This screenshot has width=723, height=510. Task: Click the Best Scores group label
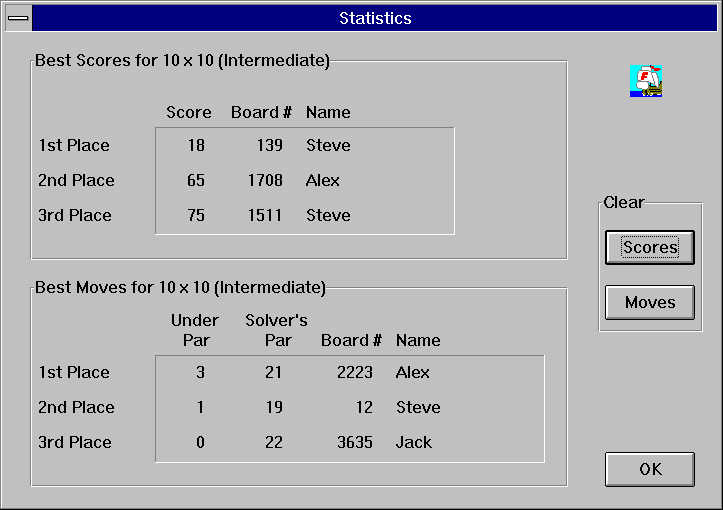pos(182,61)
